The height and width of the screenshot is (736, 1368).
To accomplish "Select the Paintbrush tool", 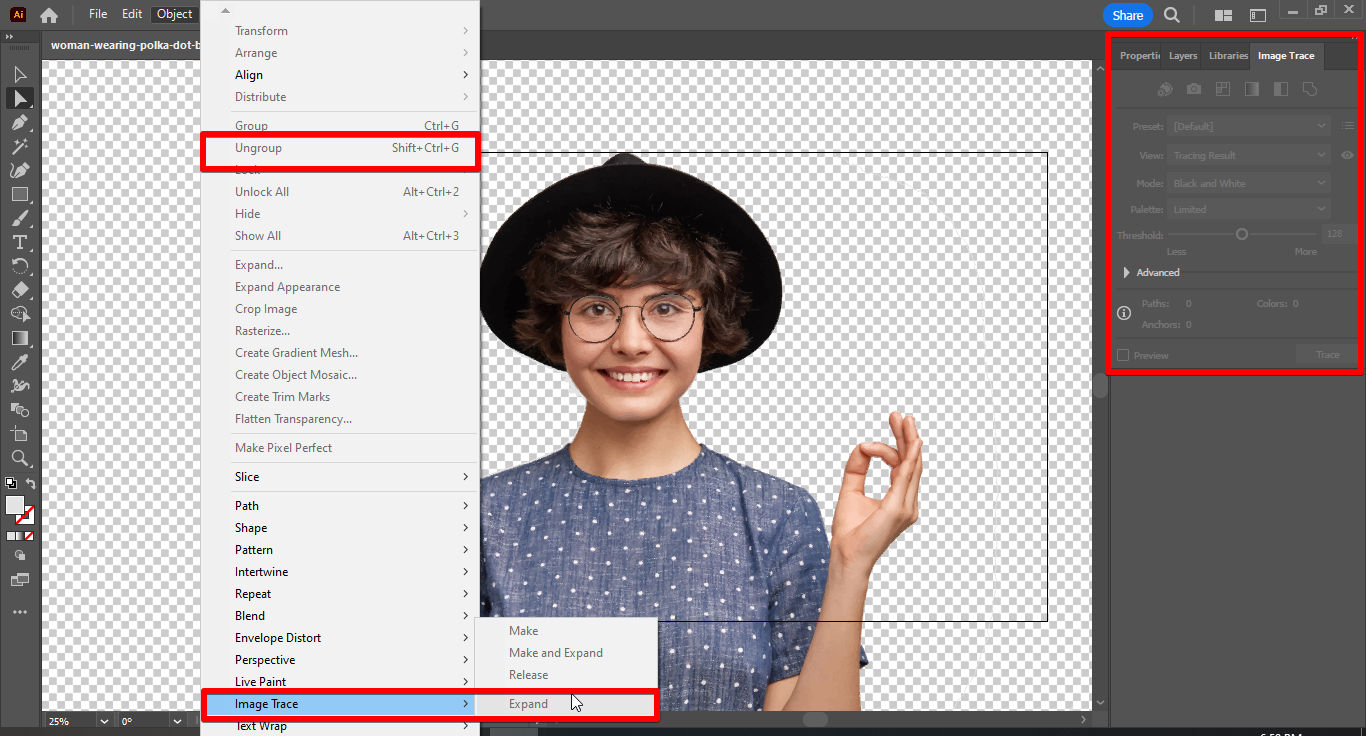I will coord(20,218).
